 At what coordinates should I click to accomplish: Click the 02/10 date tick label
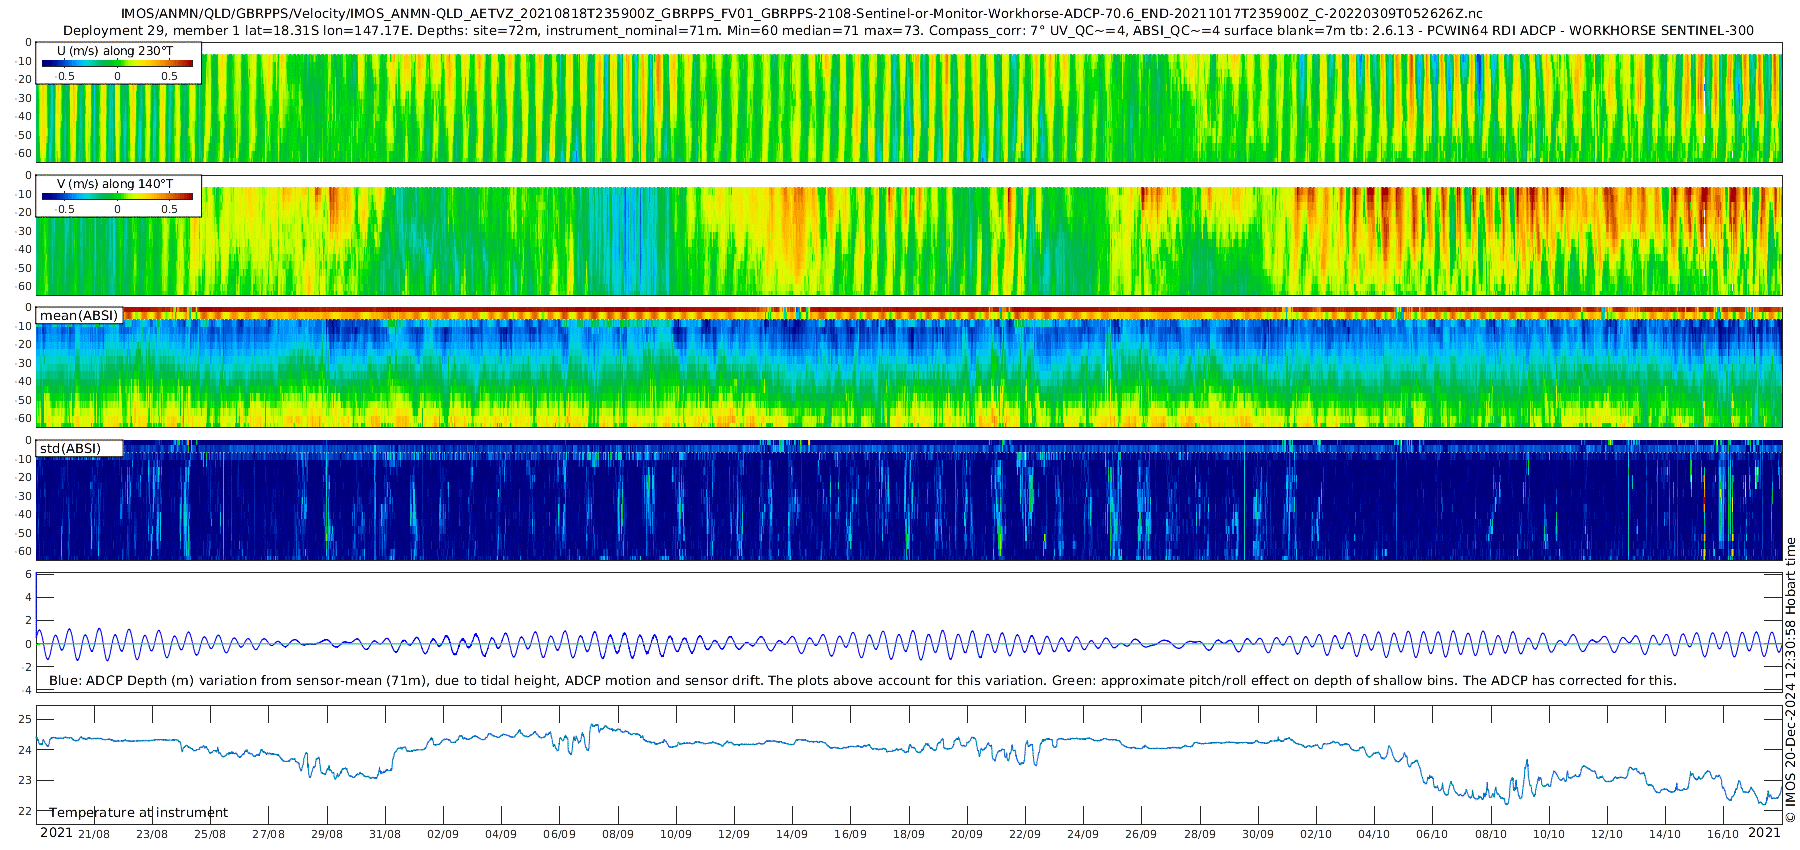tap(1316, 834)
